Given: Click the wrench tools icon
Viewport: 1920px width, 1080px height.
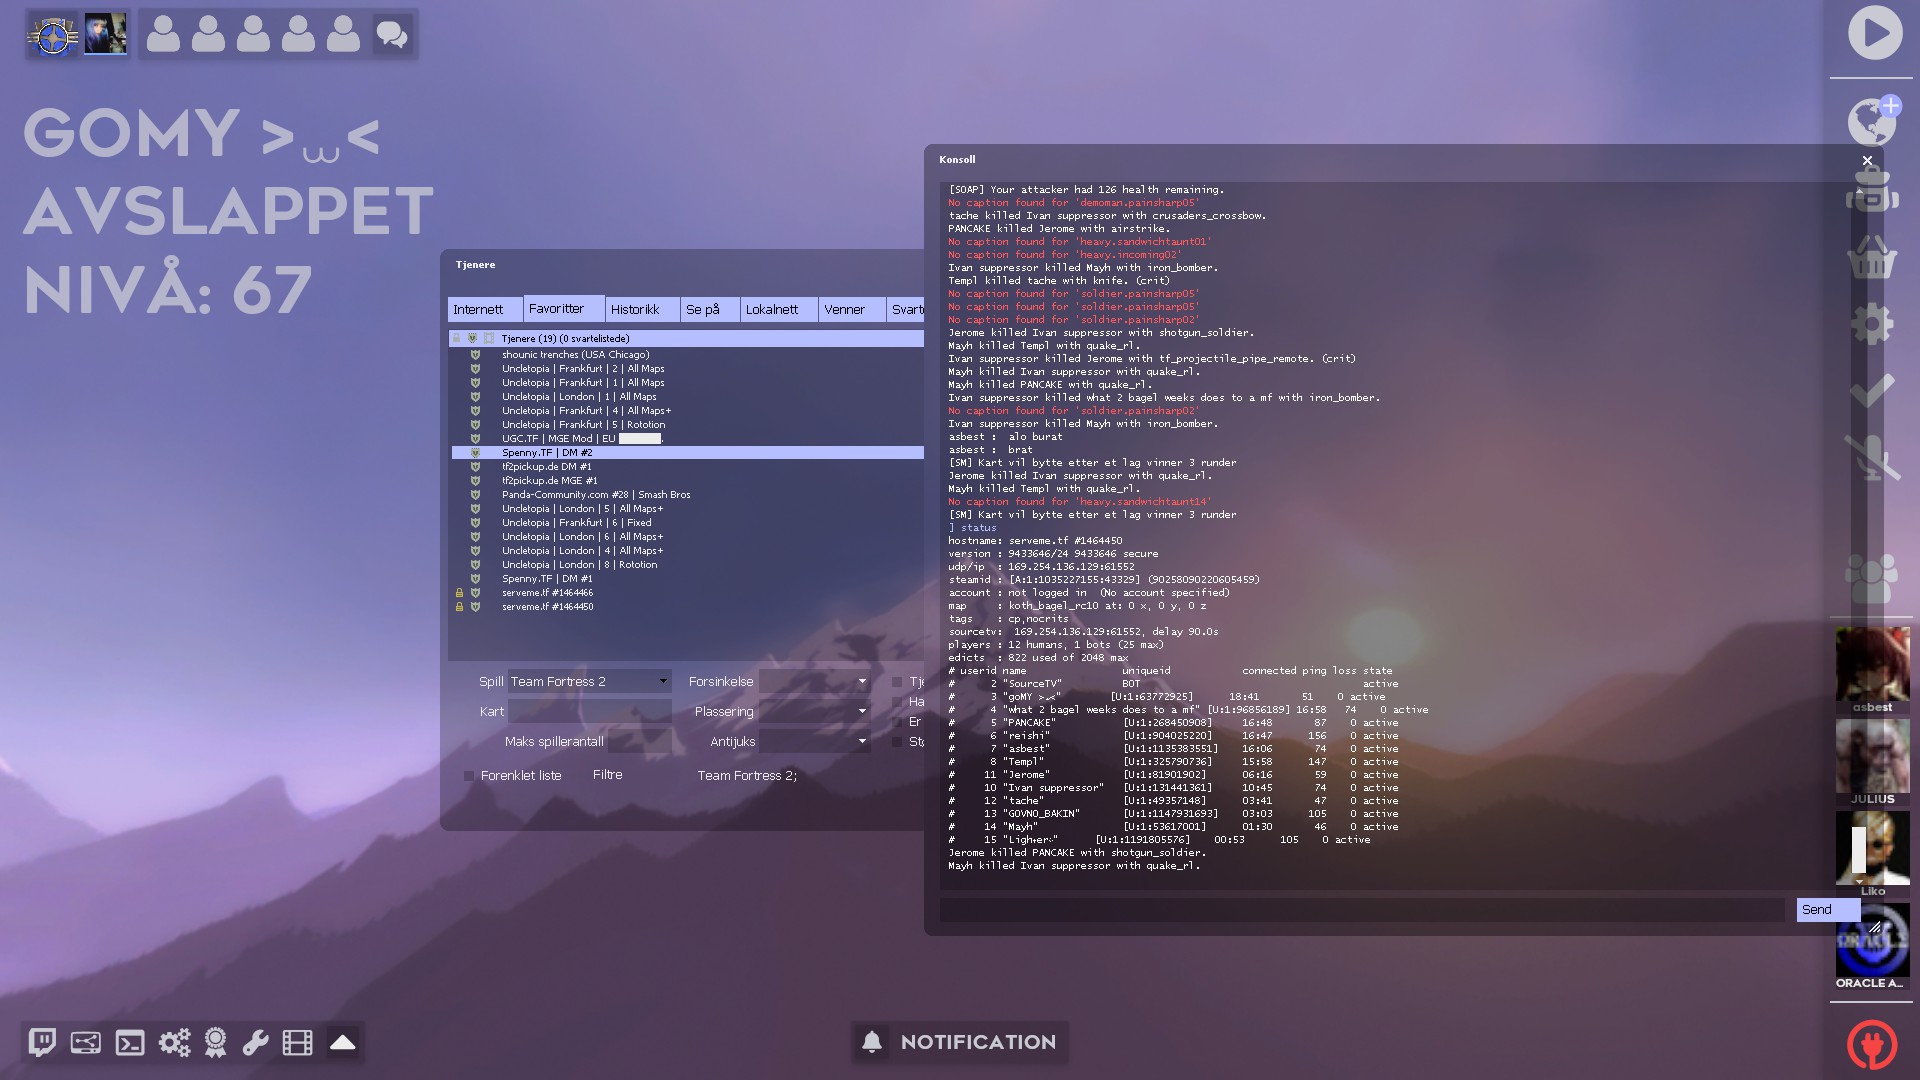Looking at the screenshot, I should pos(255,1043).
